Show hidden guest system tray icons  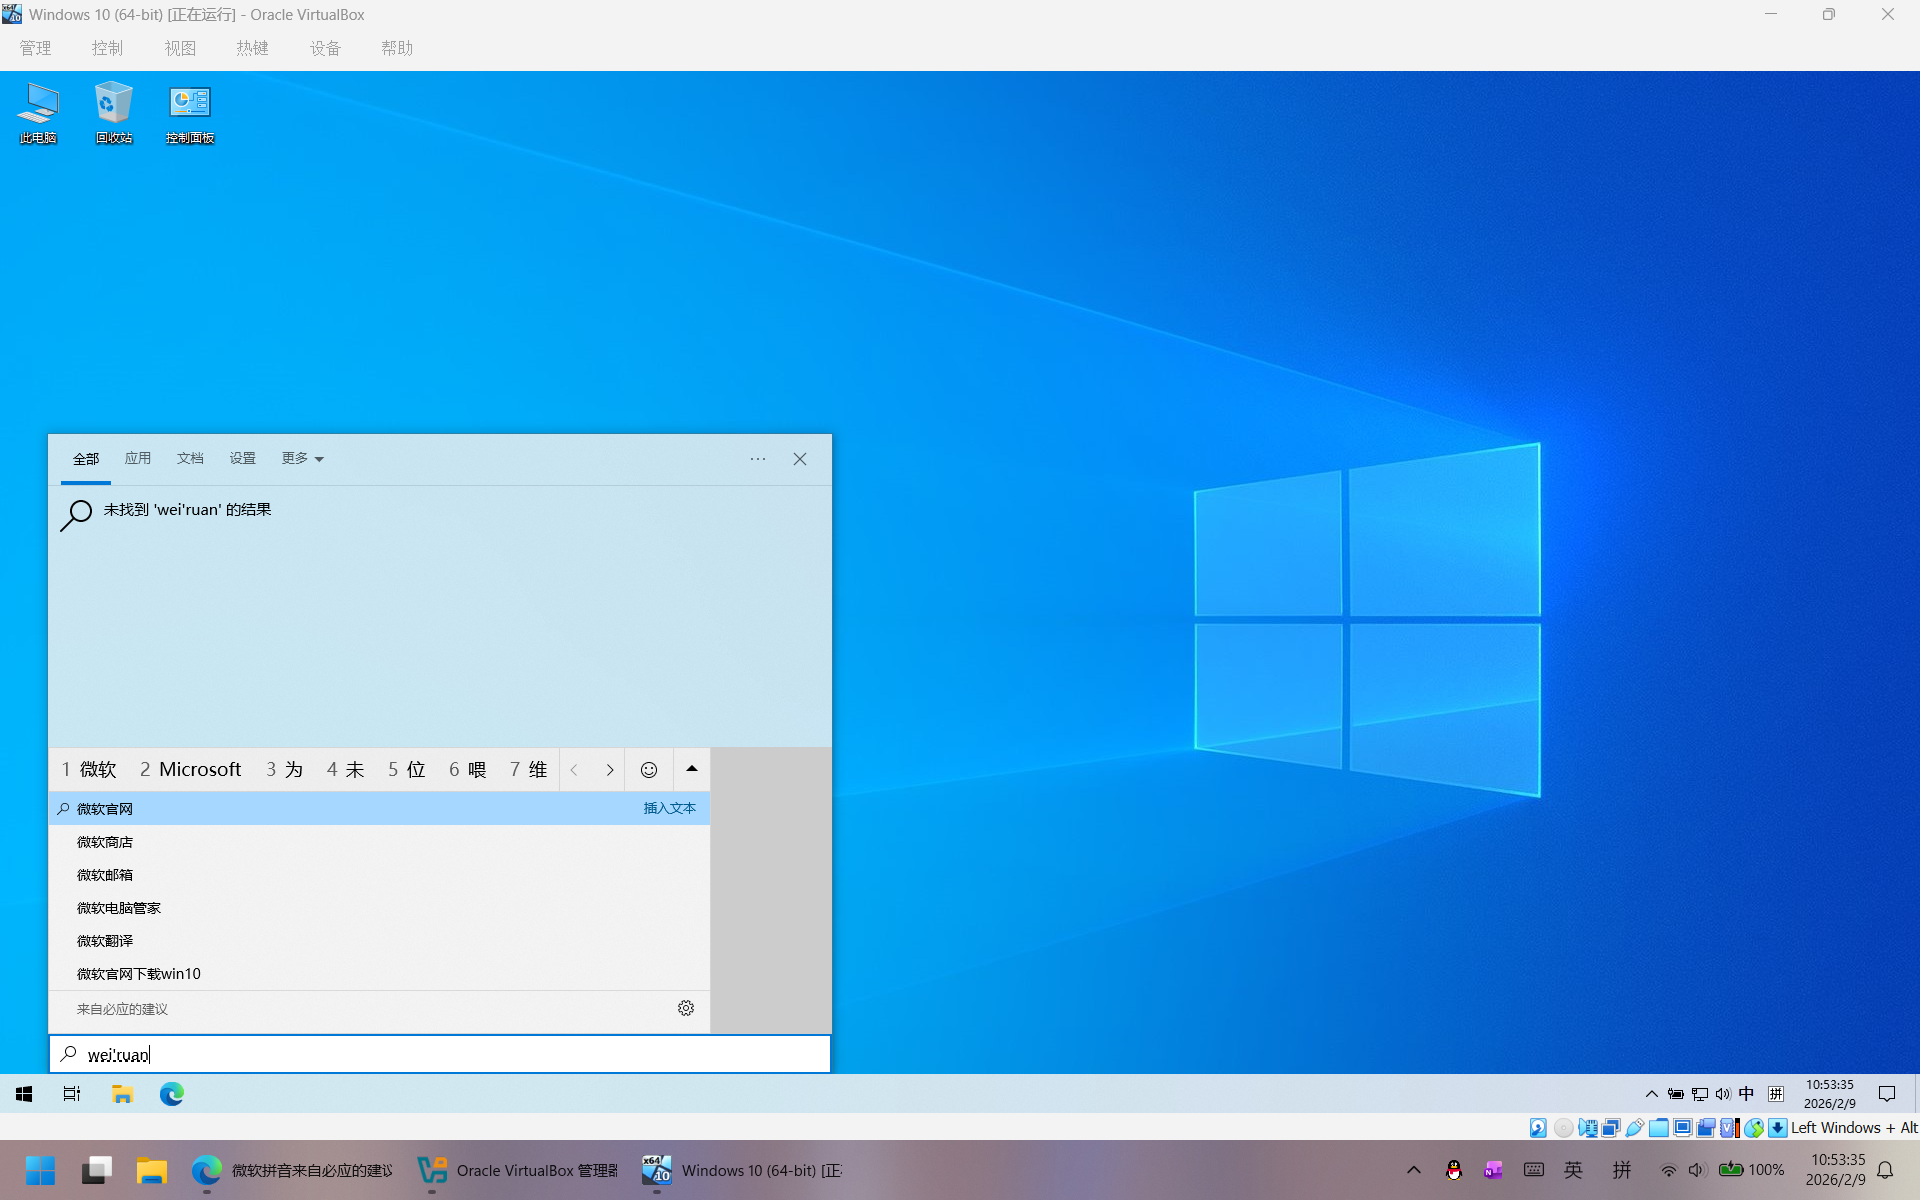click(1651, 1094)
